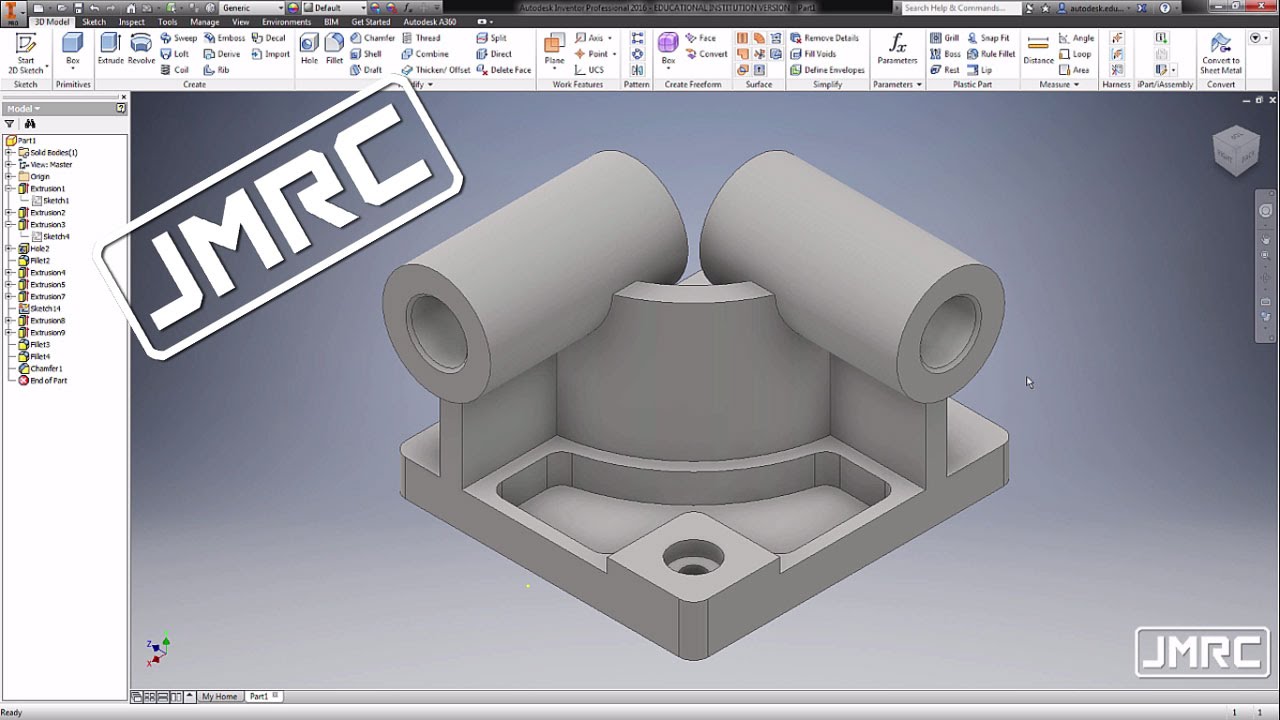Expand the Hole2 node

click(x=9, y=249)
